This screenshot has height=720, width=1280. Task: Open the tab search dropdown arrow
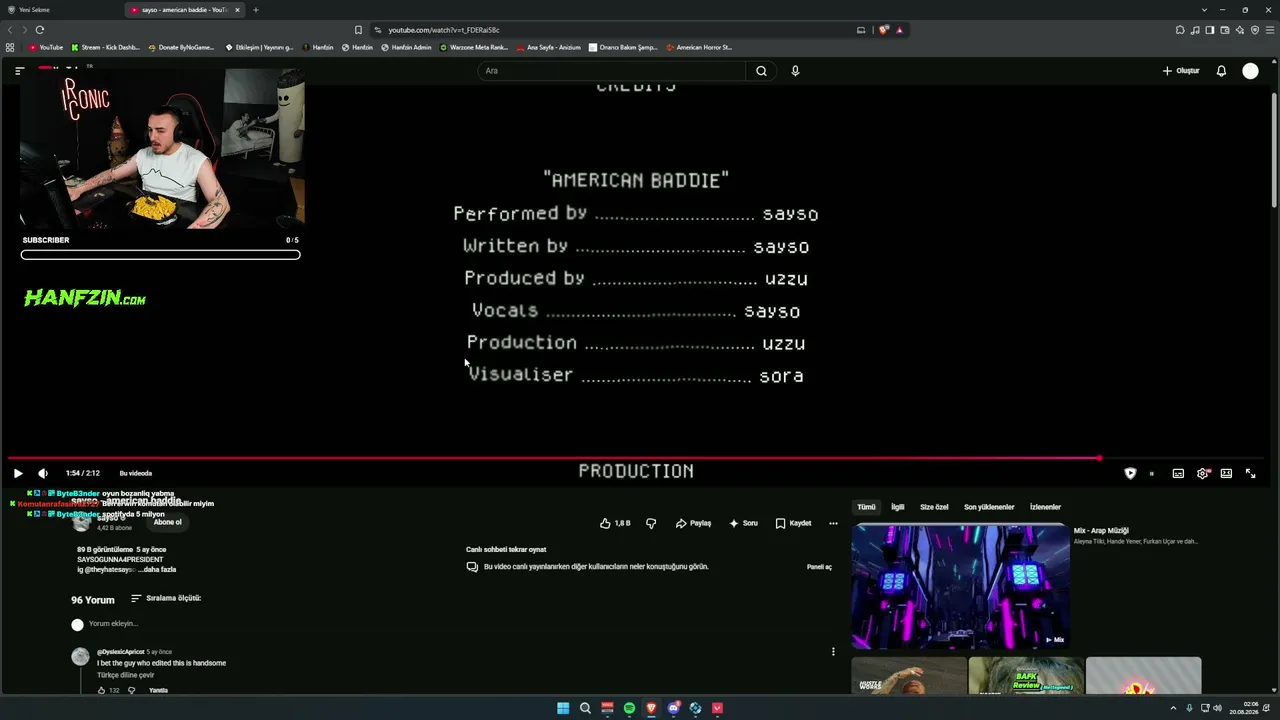click(x=1205, y=10)
